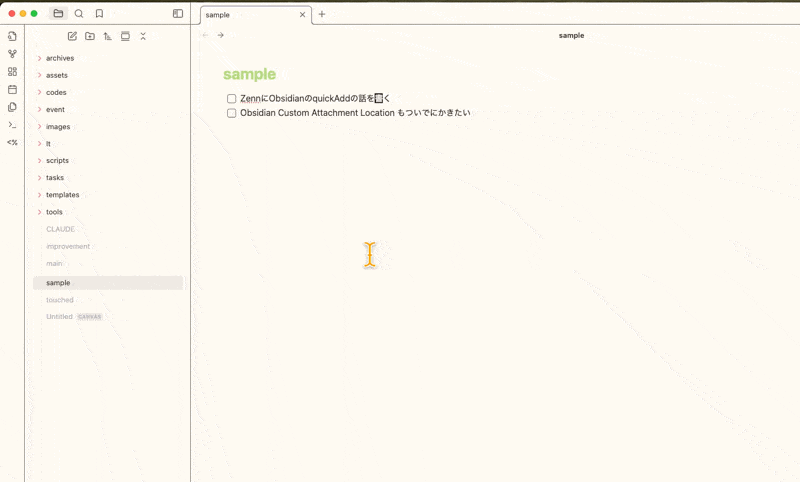Click the auto-reveal current file icon

coord(125,36)
